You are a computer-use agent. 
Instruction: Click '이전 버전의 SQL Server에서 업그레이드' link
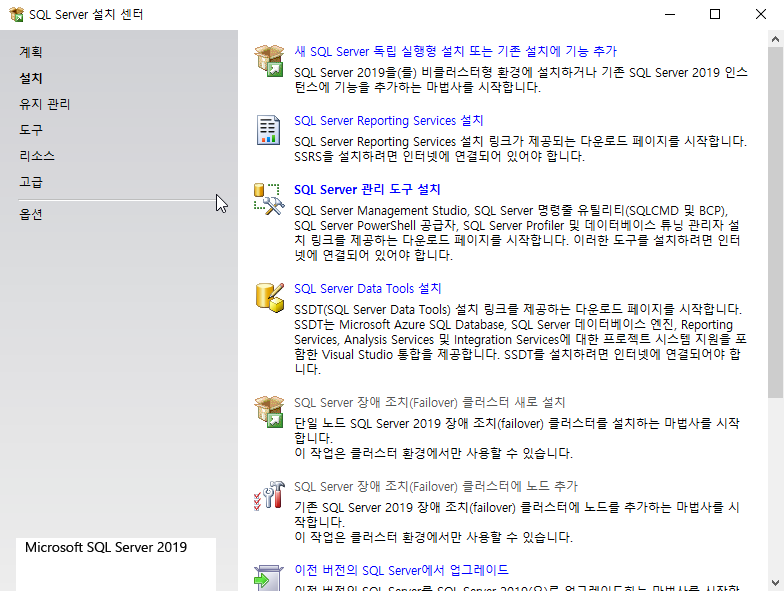point(402,570)
